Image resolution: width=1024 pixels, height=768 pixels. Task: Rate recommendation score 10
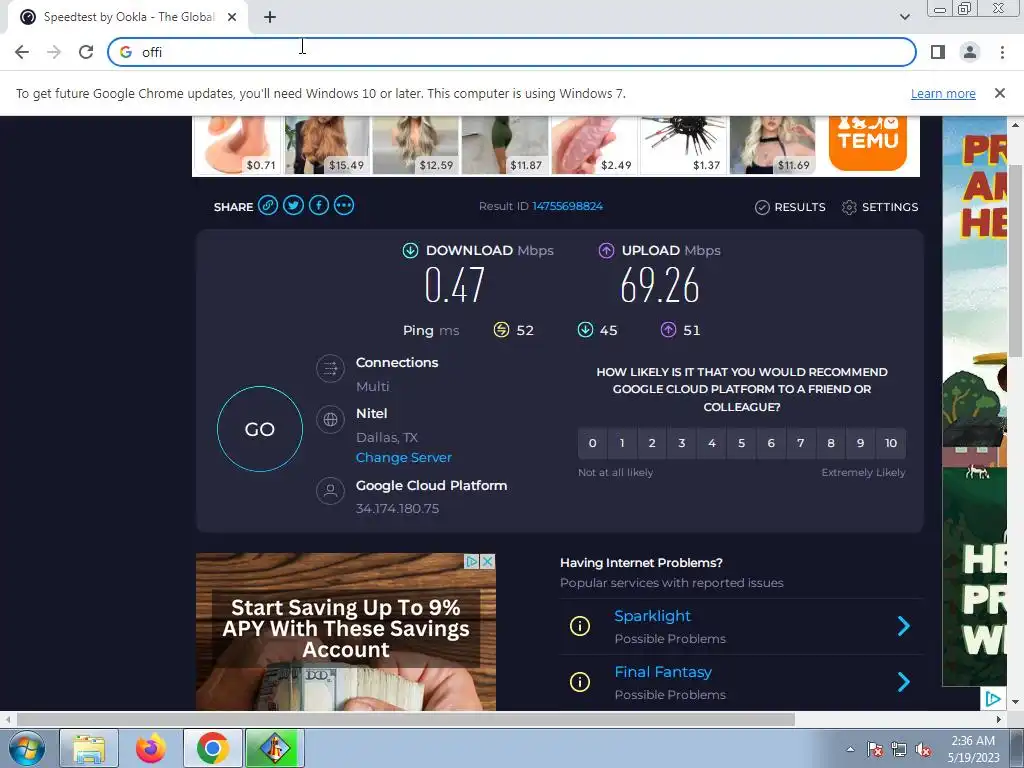[x=891, y=443]
